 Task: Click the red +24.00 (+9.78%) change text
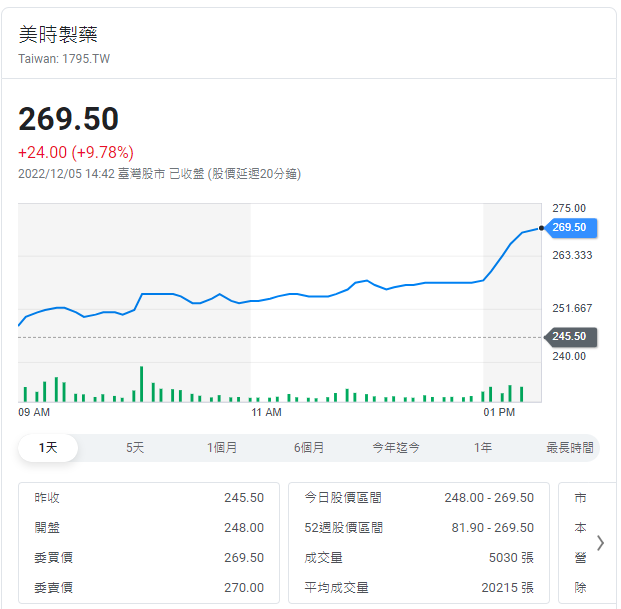76,152
